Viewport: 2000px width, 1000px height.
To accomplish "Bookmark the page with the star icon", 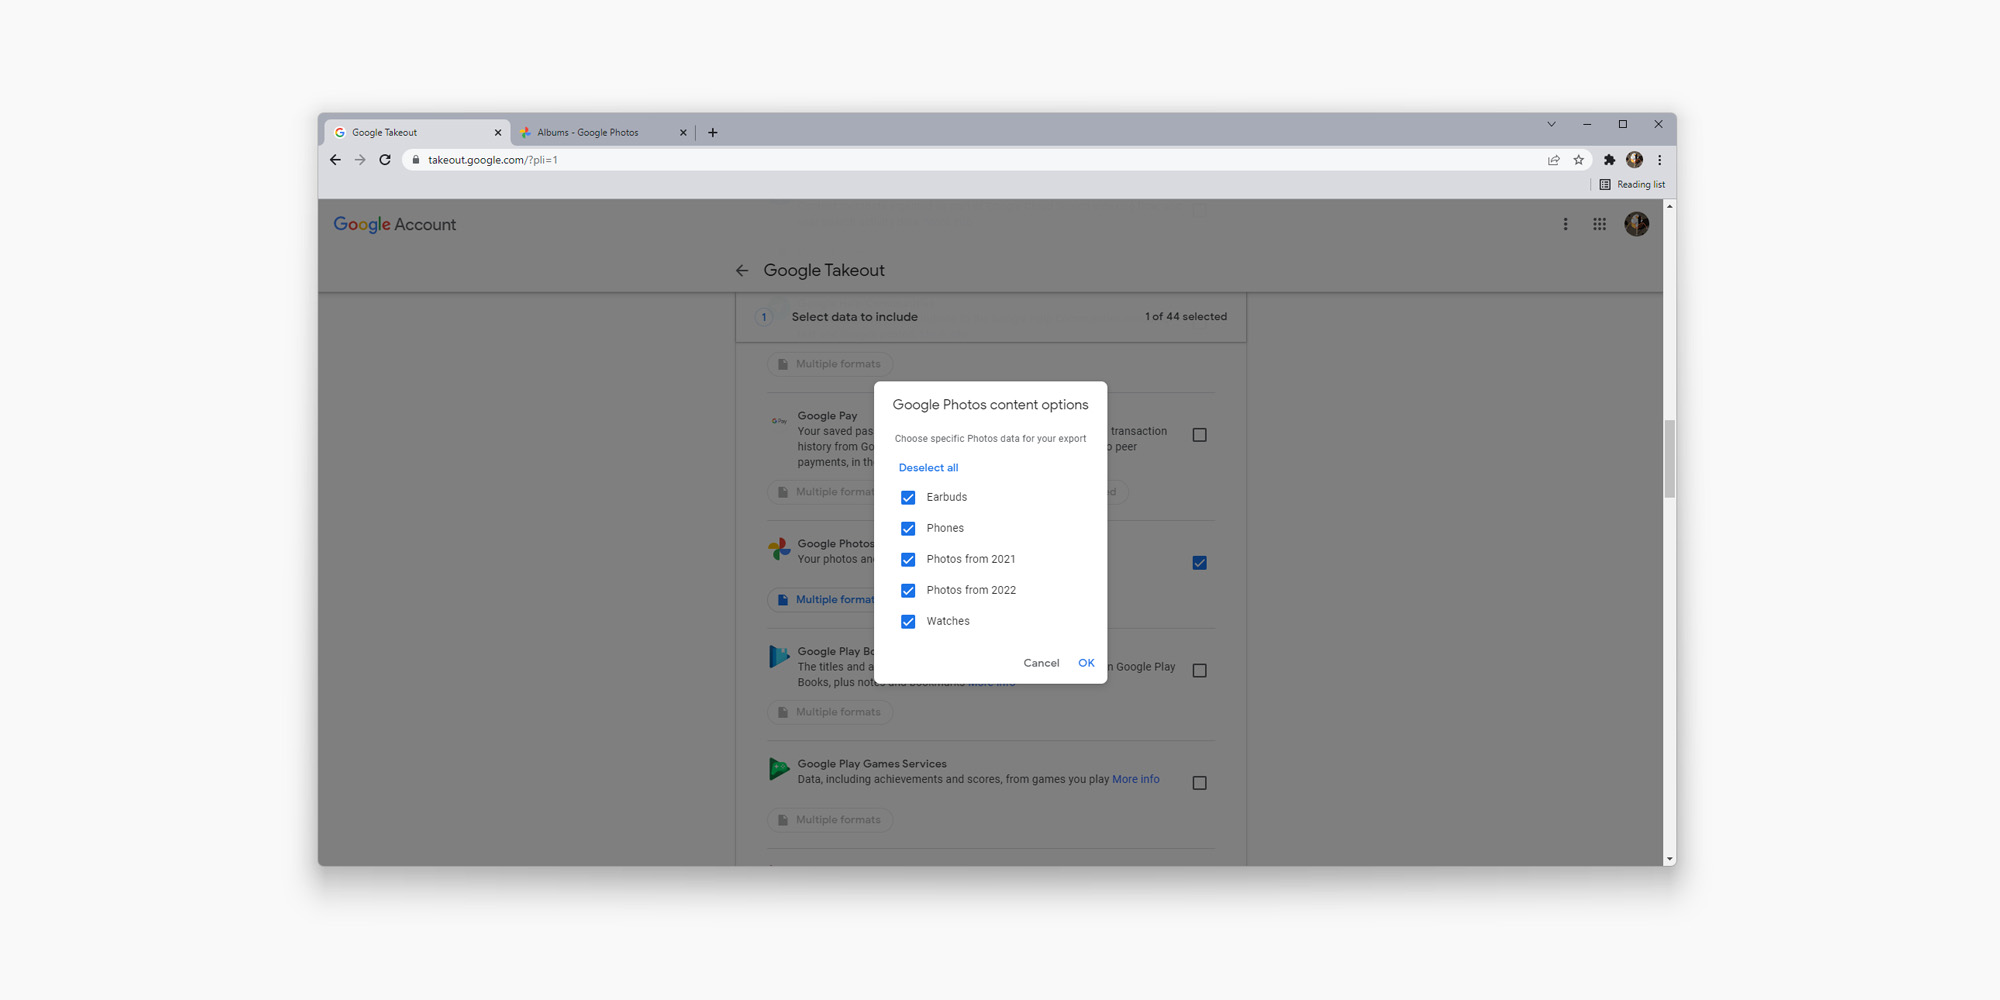I will coord(1578,159).
